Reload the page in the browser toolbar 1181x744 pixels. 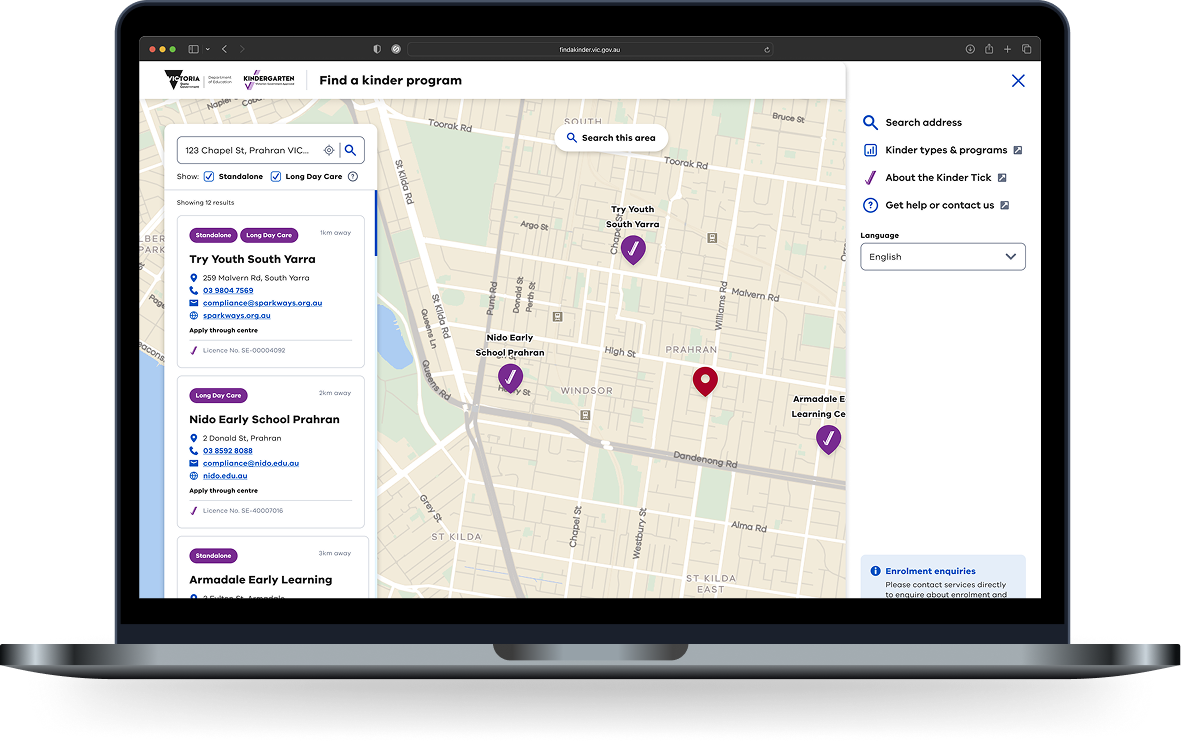(767, 50)
